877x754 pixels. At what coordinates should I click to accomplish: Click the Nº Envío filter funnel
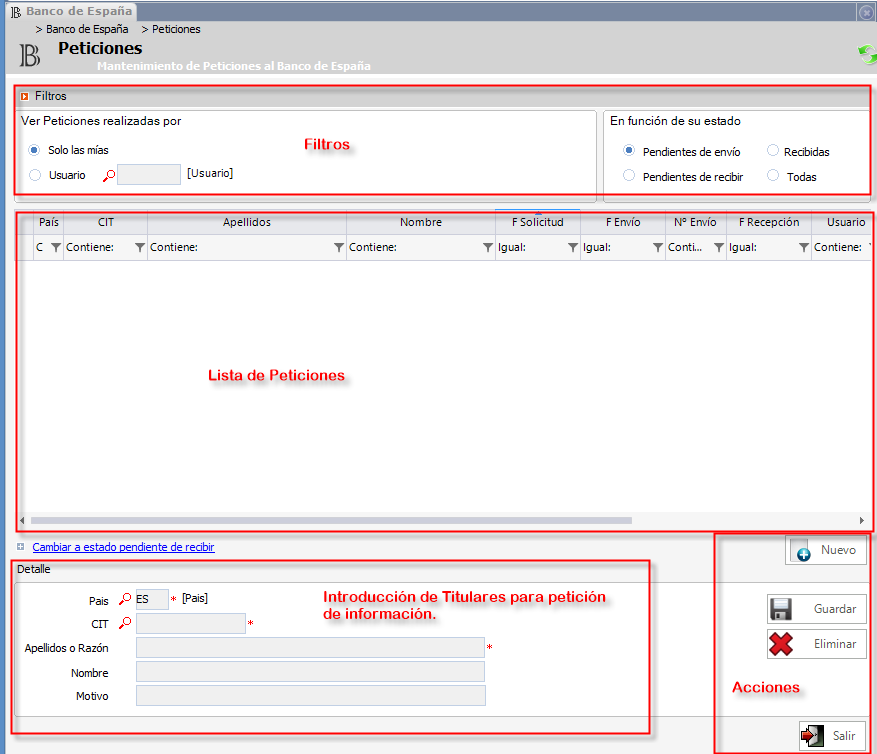pyautogui.click(x=719, y=247)
